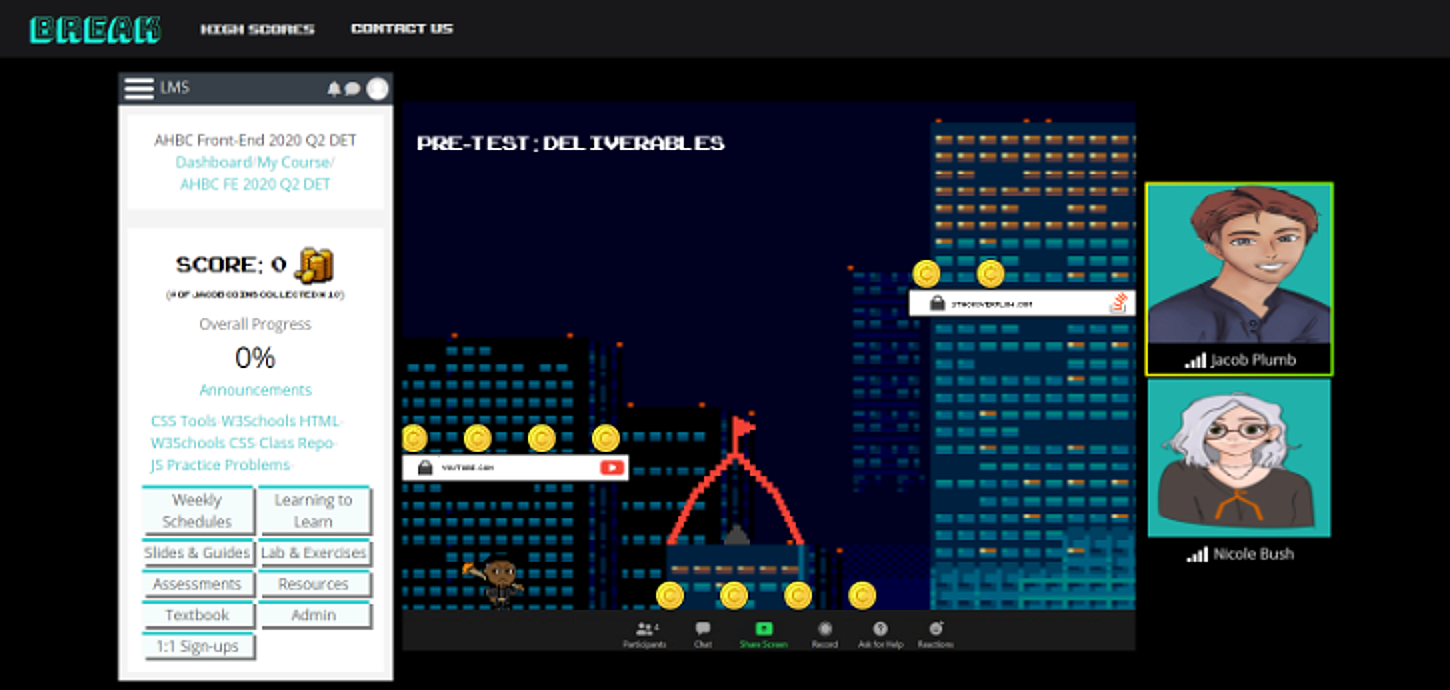Image resolution: width=1450 pixels, height=690 pixels.
Task: Open the CSS Tools link
Action: coord(183,421)
